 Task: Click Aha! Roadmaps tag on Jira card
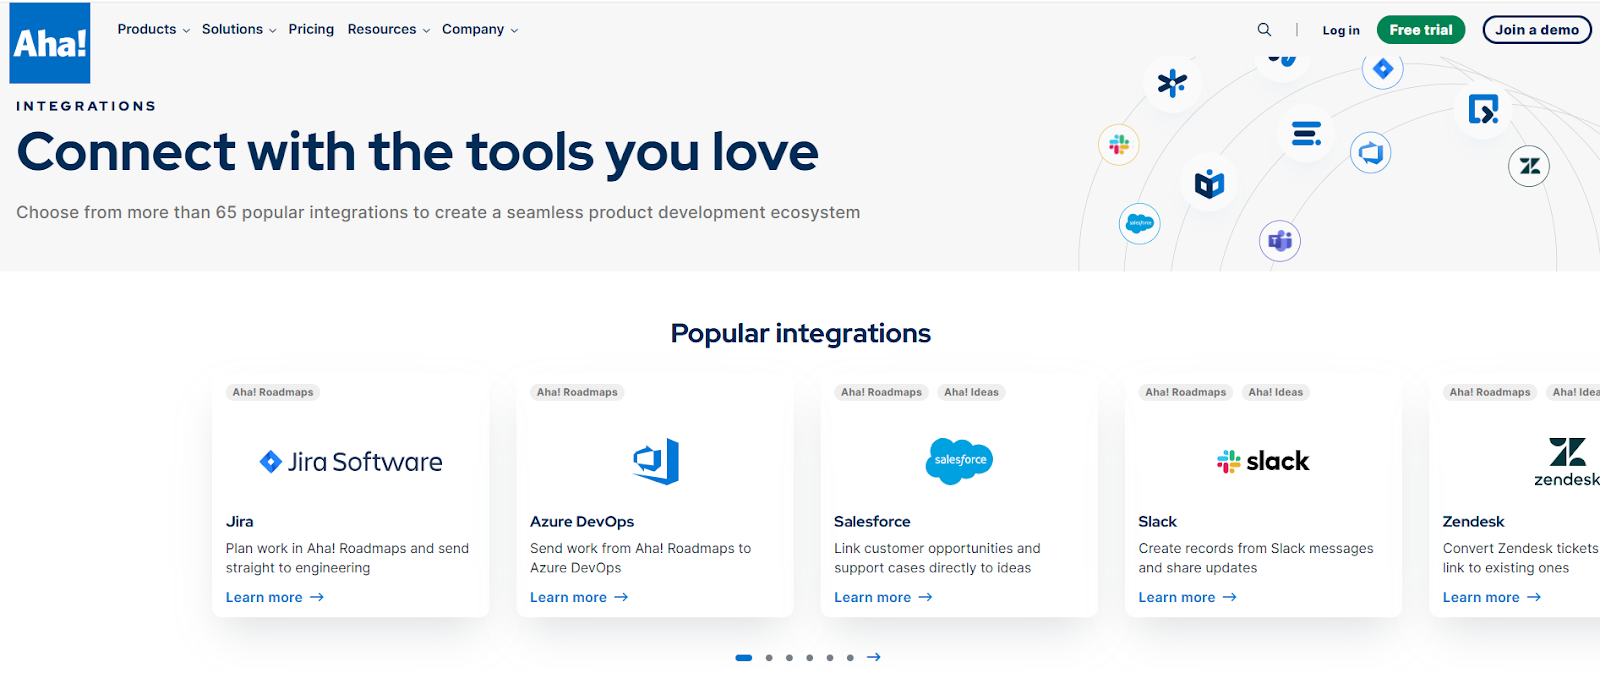(273, 392)
